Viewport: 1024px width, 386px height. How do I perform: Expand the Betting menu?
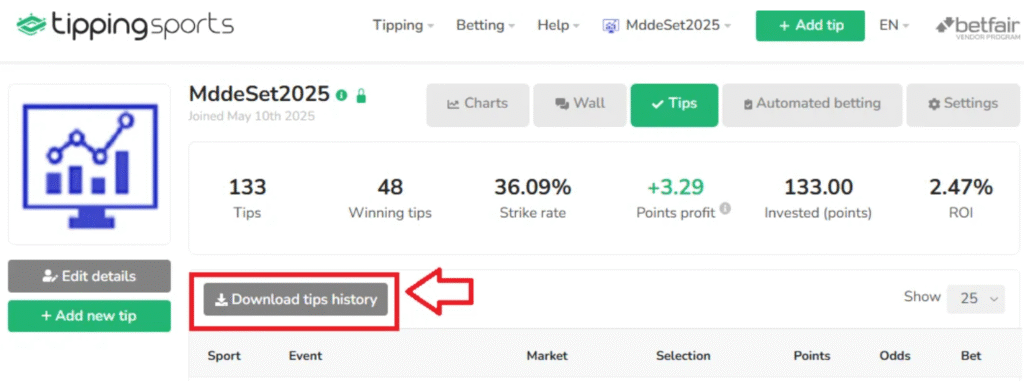tap(485, 25)
